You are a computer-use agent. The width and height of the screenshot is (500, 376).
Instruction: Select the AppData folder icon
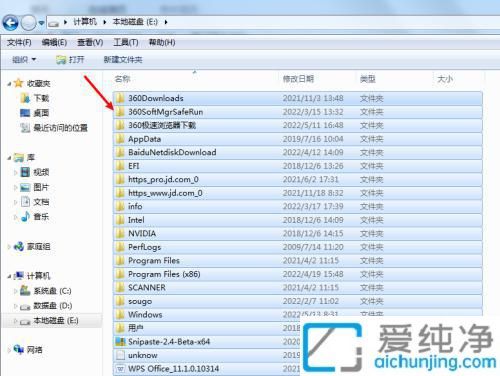[x=120, y=139]
